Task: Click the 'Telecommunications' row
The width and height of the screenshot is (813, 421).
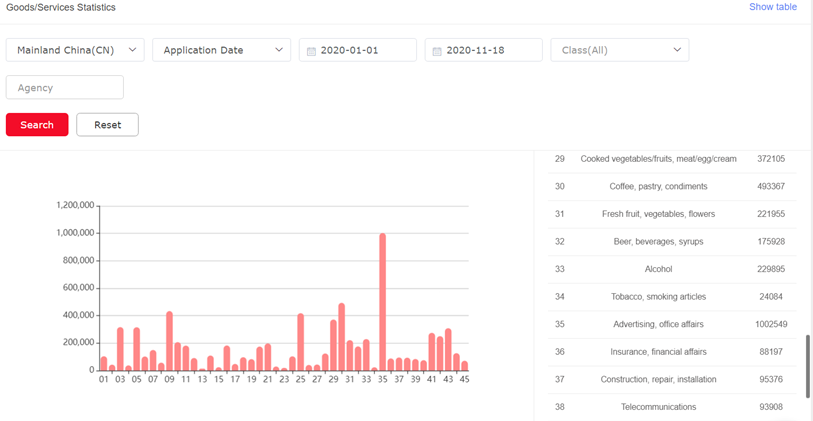Action: (672, 406)
